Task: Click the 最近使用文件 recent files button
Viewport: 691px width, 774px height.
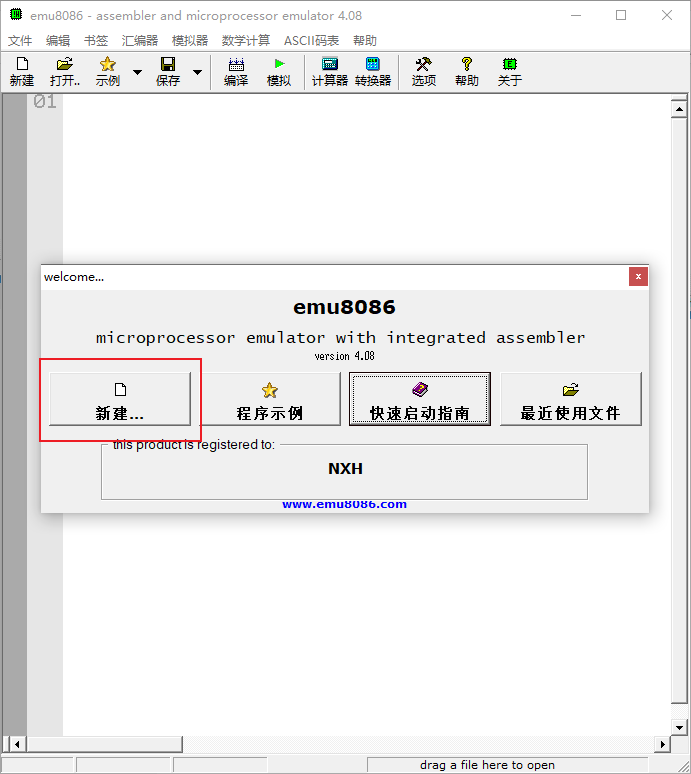Action: 571,399
